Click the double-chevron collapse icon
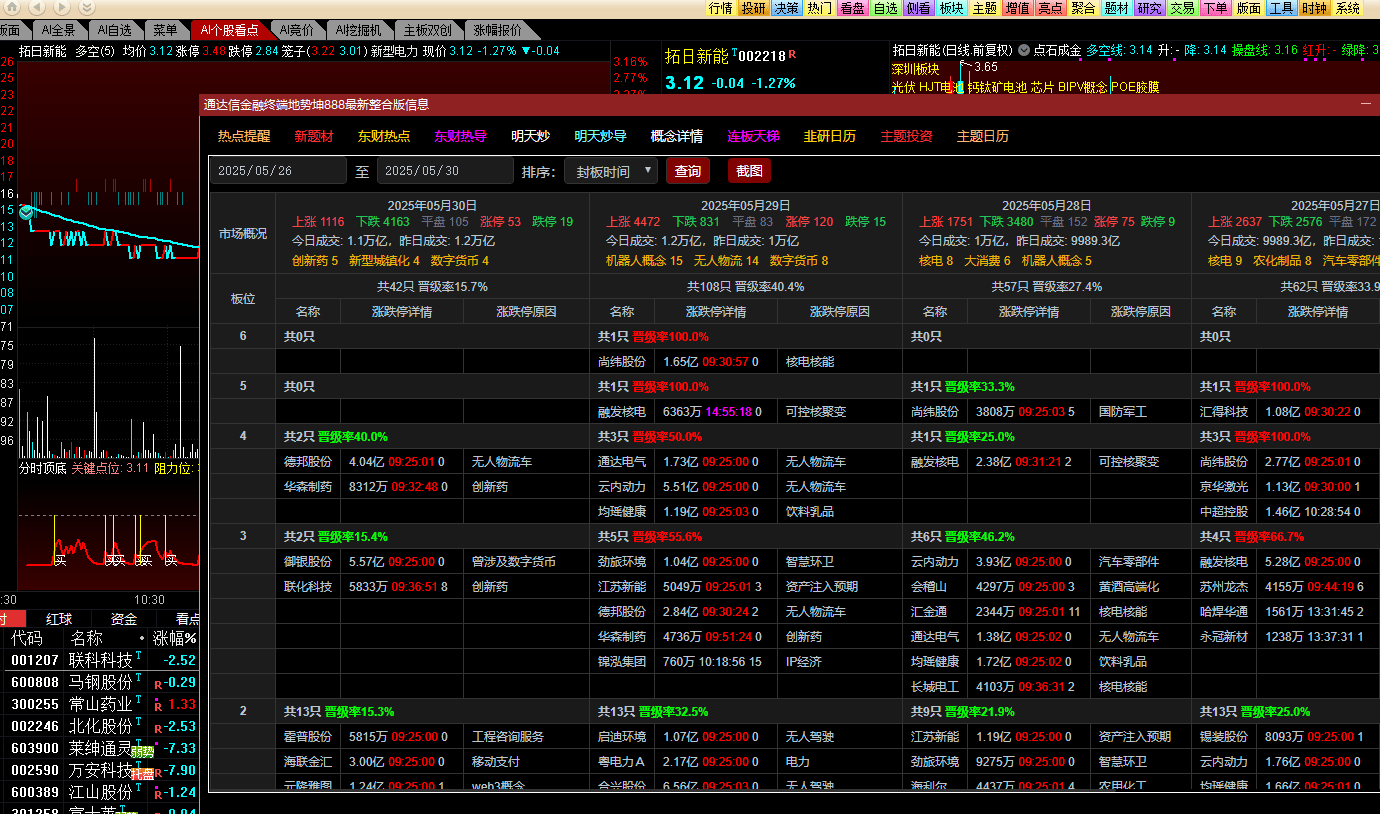This screenshot has height=814, width=1380. coord(84,8)
